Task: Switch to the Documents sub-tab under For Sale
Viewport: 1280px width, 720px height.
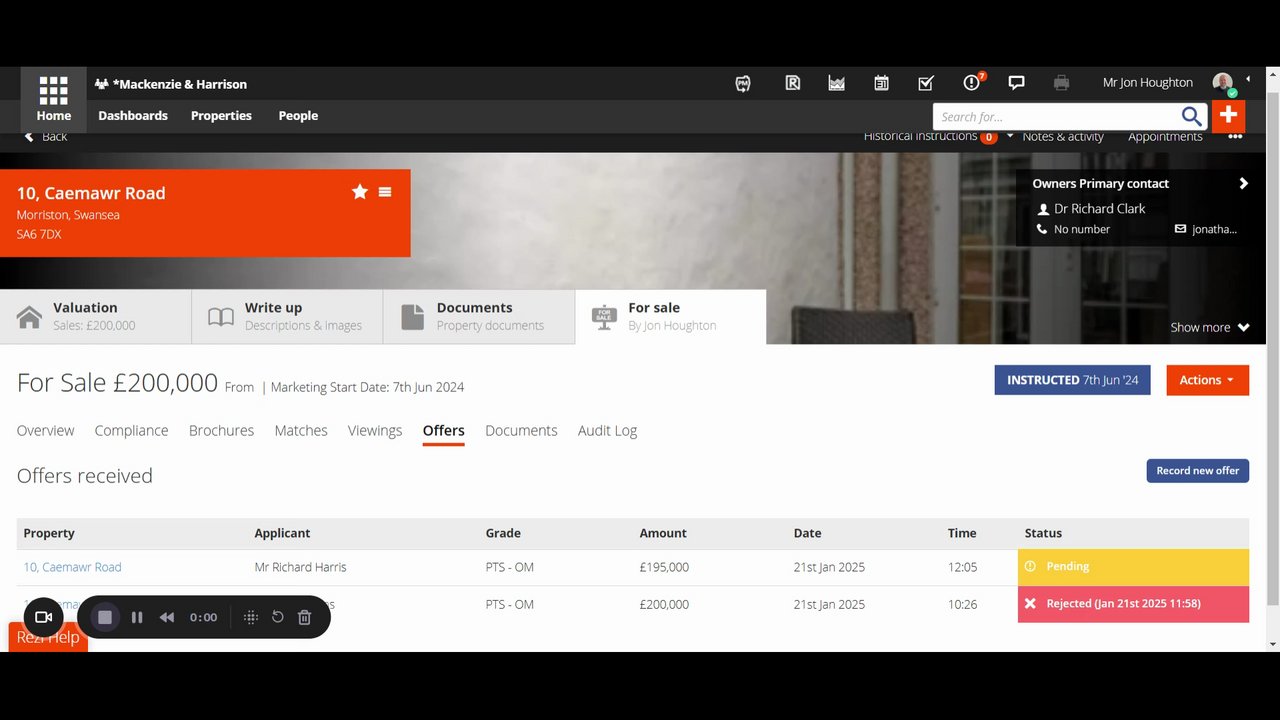Action: point(521,431)
